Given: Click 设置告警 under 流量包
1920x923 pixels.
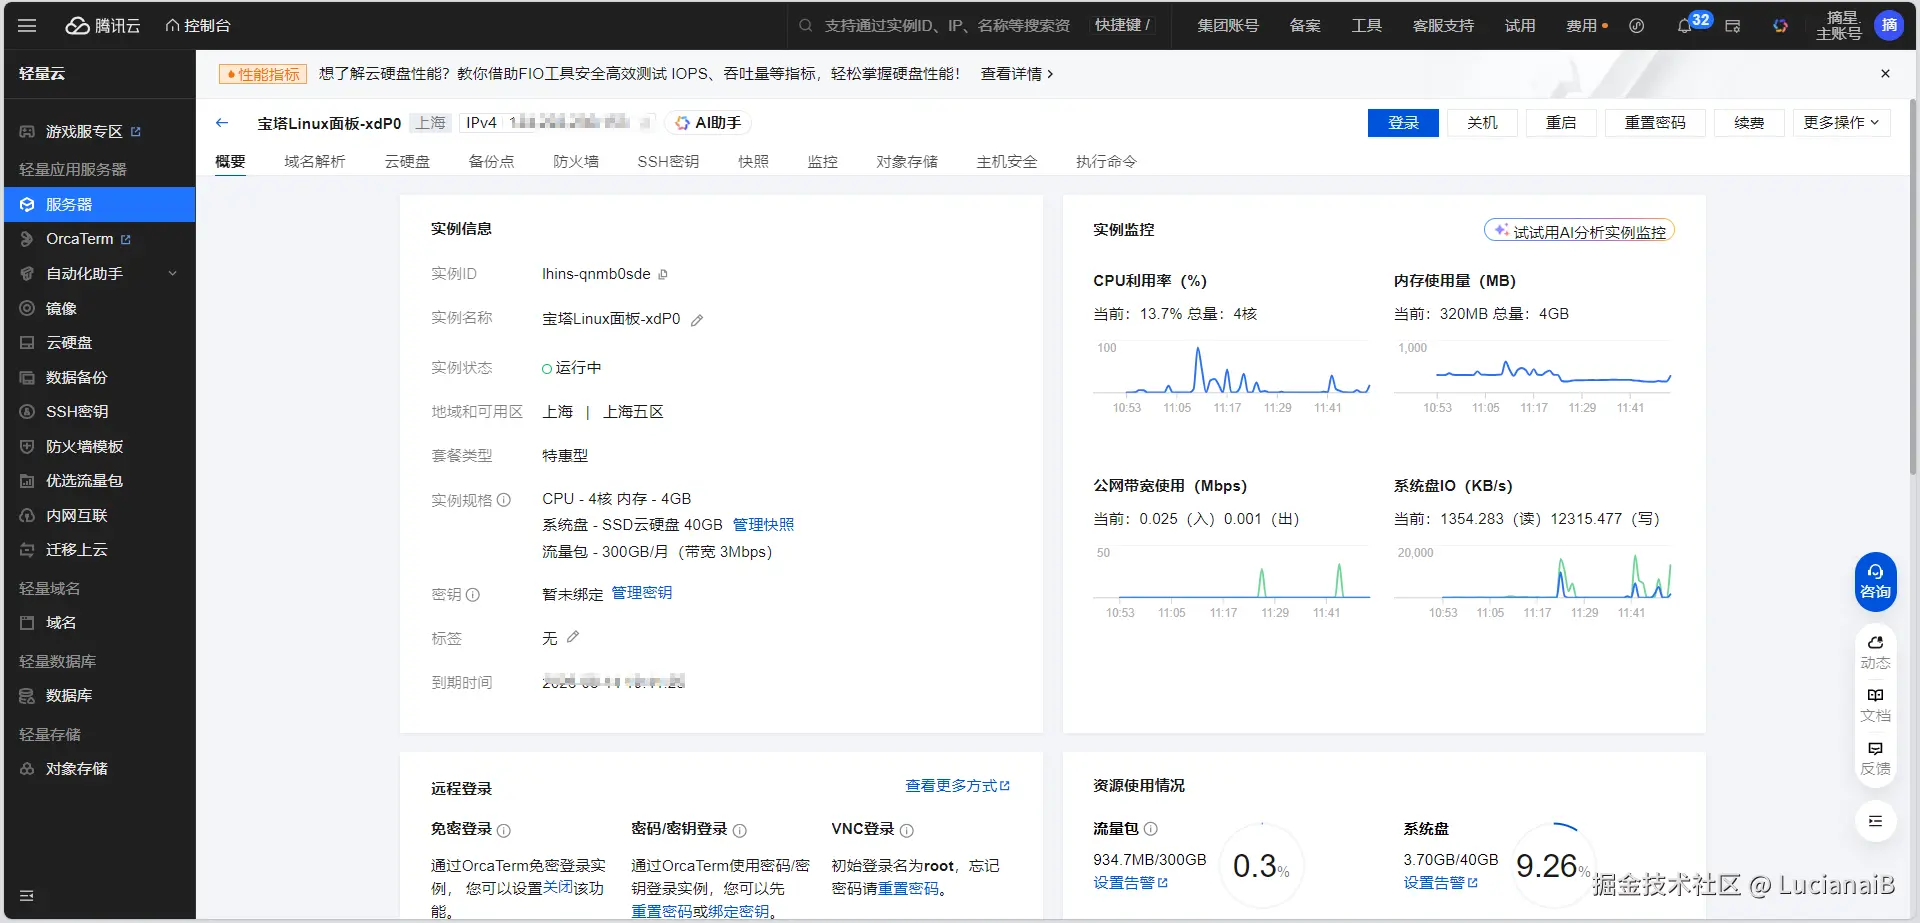Looking at the screenshot, I should point(1131,883).
